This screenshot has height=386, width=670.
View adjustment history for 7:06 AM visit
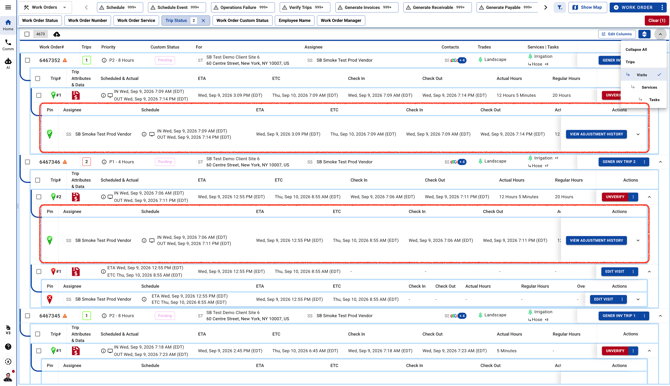tap(596, 240)
